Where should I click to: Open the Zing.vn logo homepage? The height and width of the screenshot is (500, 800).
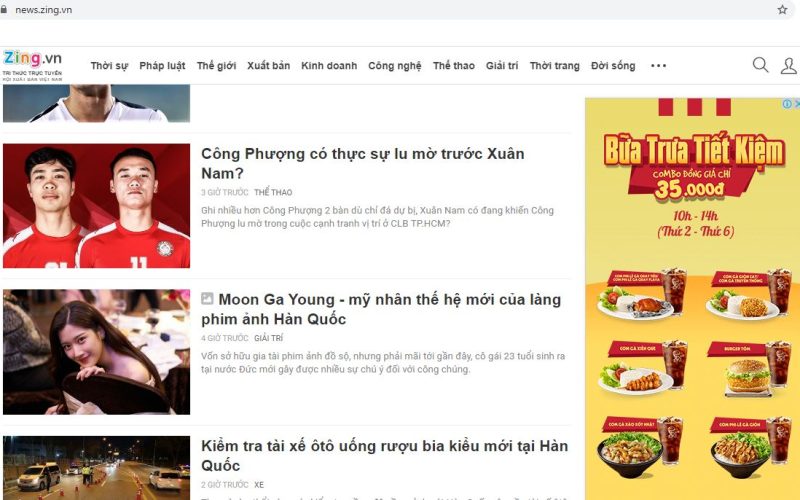point(33,65)
